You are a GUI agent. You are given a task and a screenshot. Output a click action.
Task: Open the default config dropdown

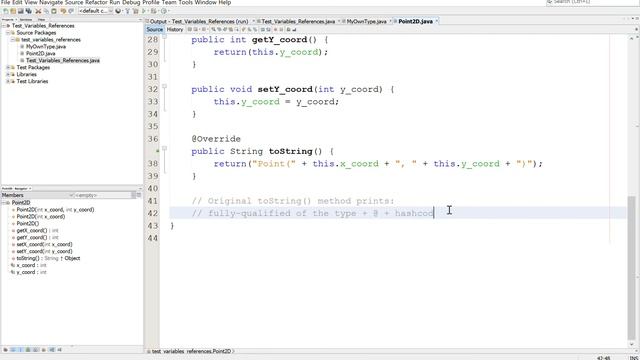click(x=96, y=11)
